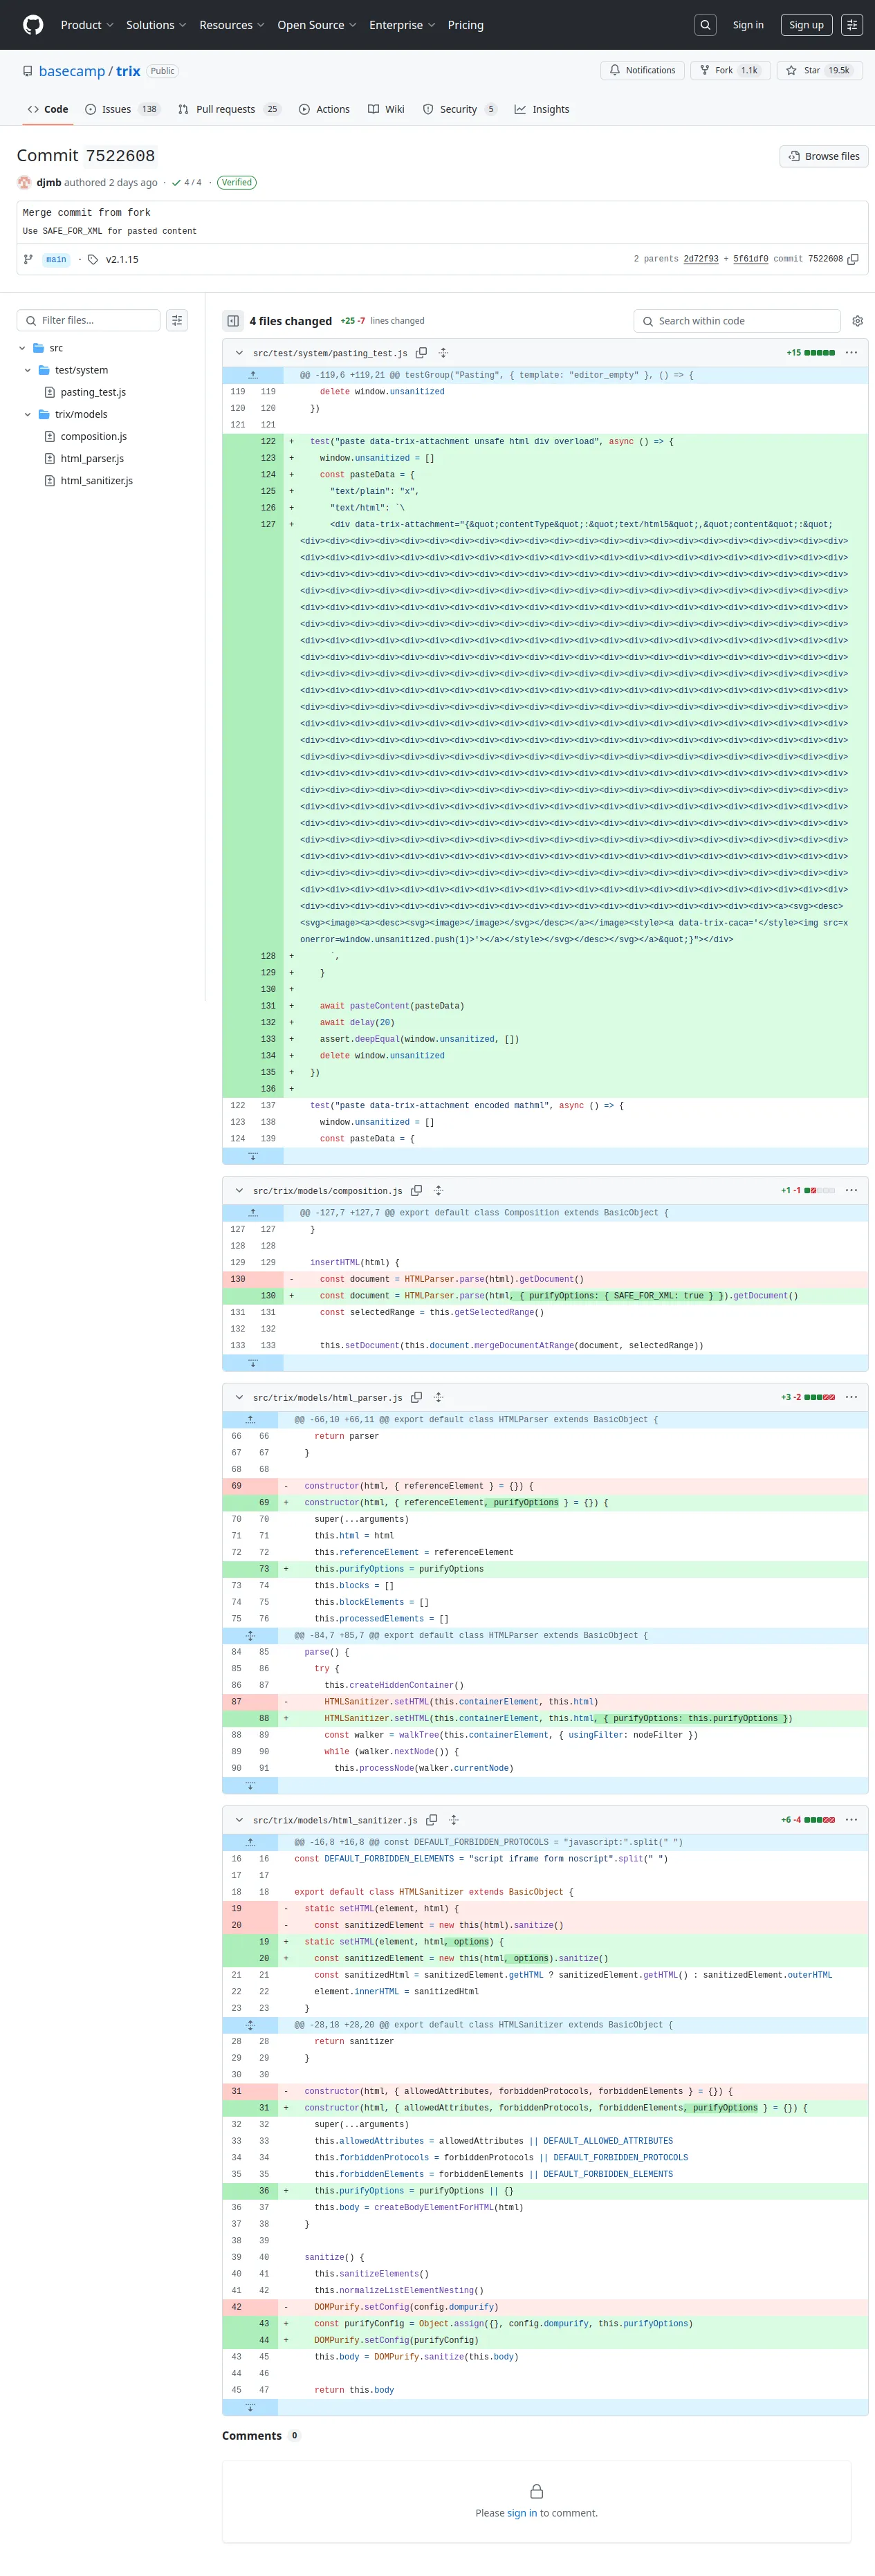Focus the Filter files input
This screenshot has height=2576, width=875.
(x=88, y=320)
